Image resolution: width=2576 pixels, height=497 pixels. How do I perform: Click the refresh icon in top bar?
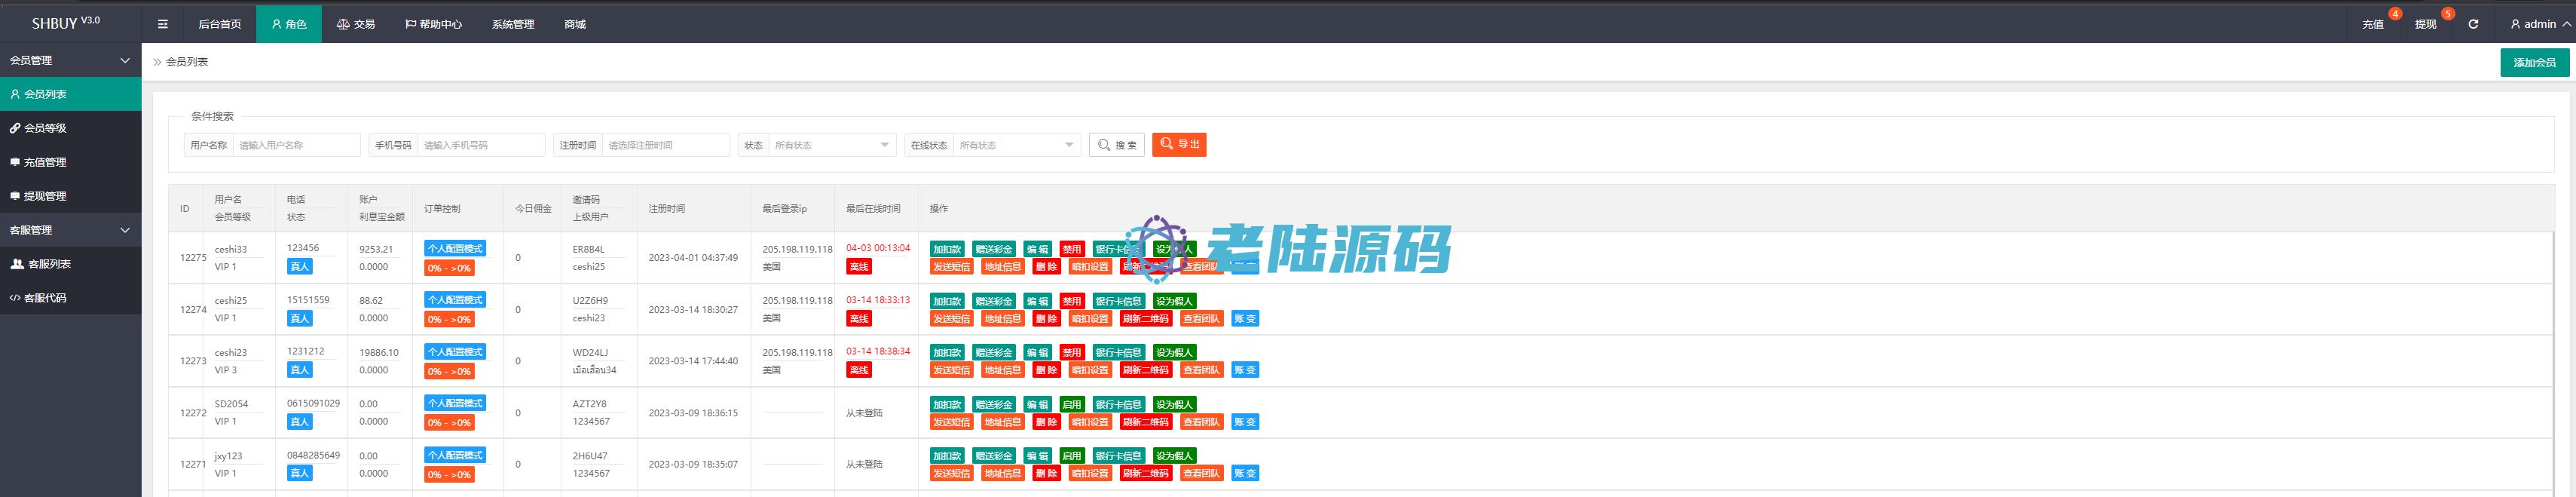[2473, 24]
